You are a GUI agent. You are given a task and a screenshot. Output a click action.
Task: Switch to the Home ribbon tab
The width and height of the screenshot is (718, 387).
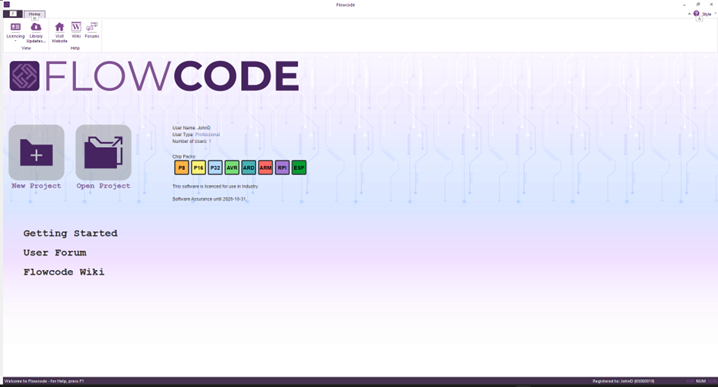point(35,14)
